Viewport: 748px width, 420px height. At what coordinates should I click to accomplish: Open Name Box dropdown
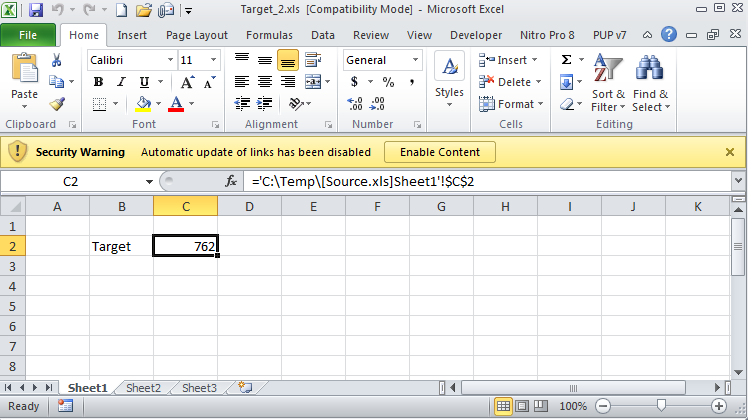(149, 181)
